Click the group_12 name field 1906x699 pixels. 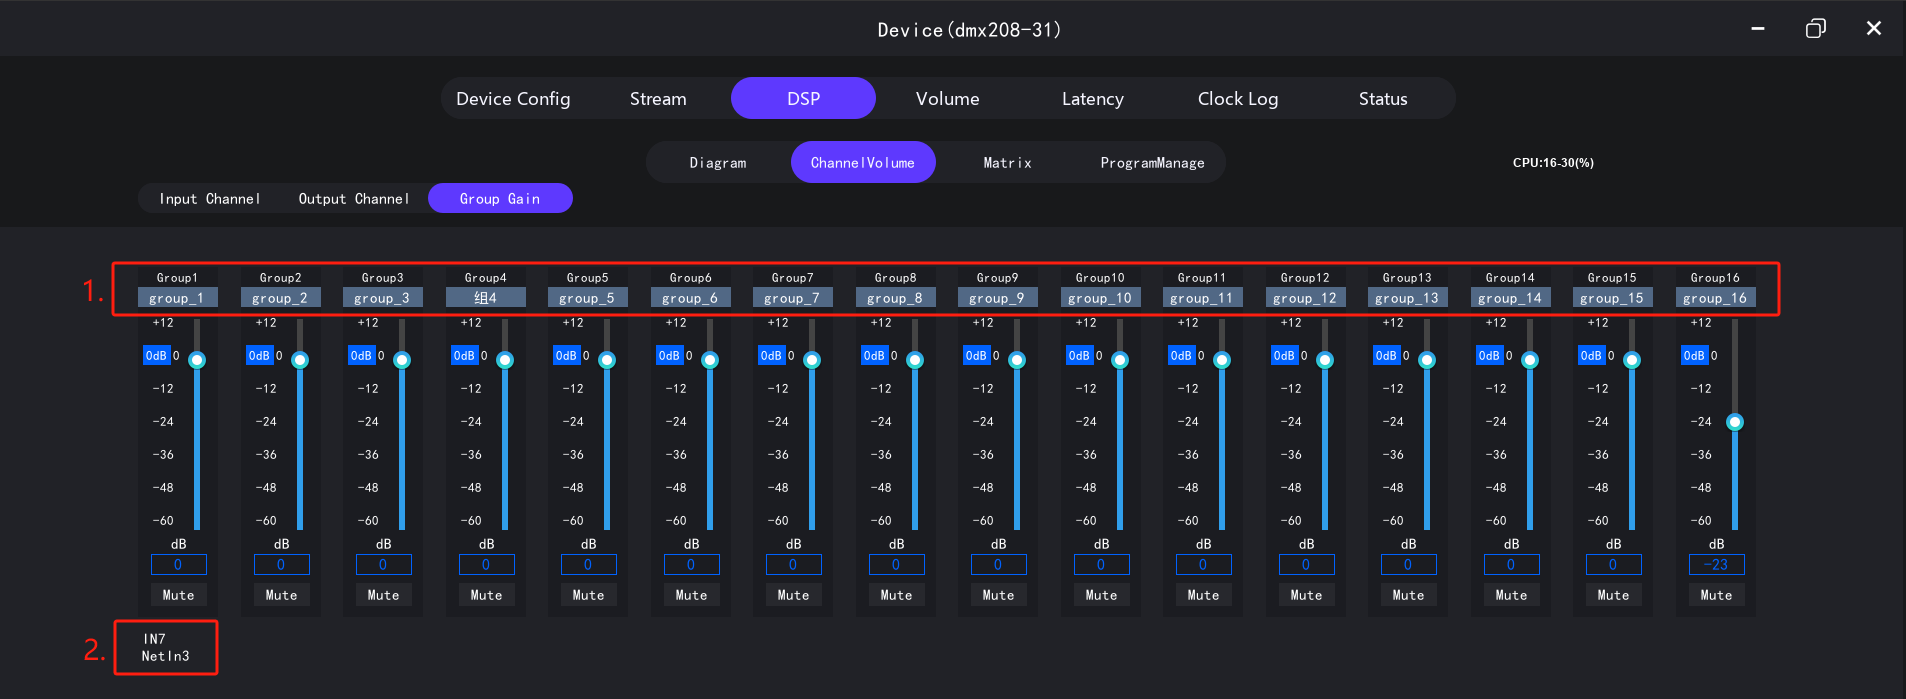1304,298
